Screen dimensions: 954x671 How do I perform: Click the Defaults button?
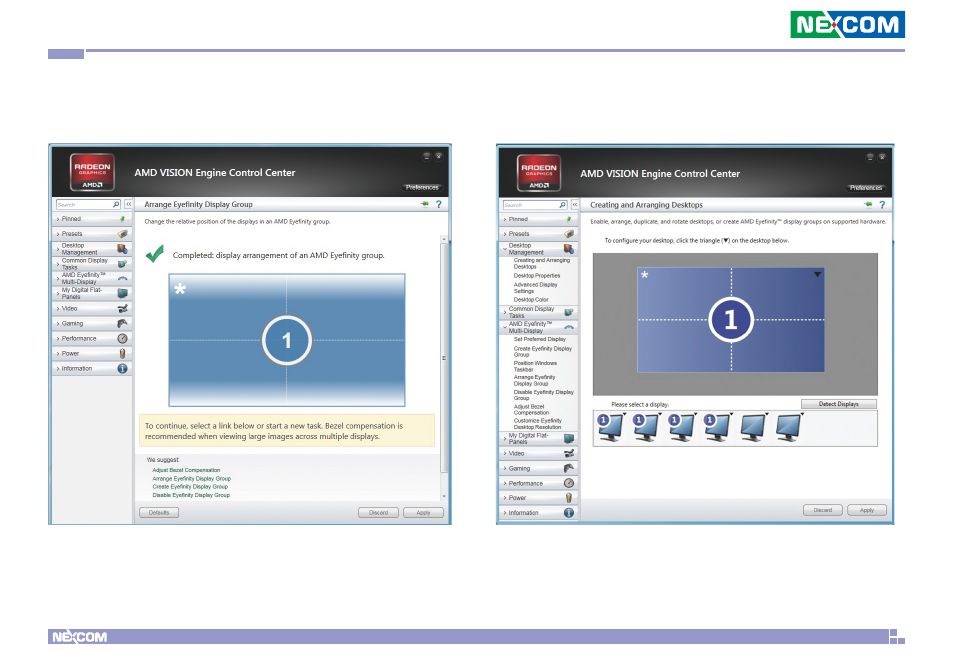pos(159,513)
